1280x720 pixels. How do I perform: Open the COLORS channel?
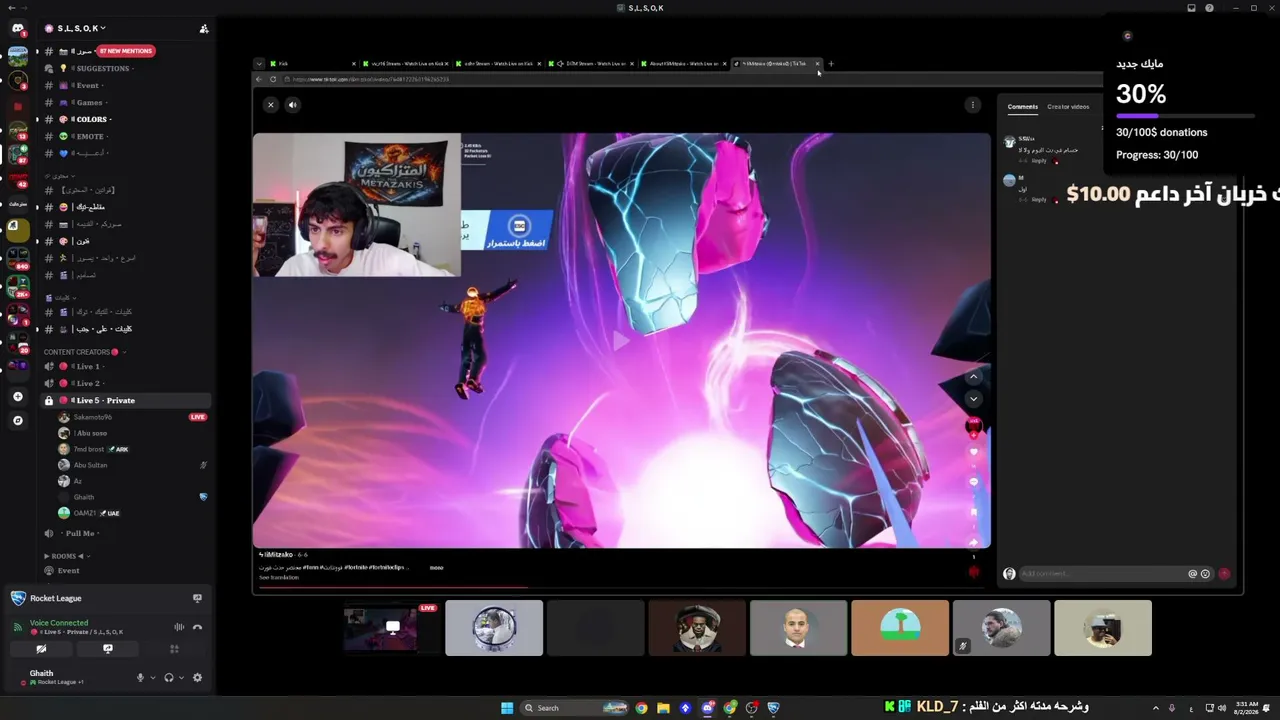pos(125,119)
